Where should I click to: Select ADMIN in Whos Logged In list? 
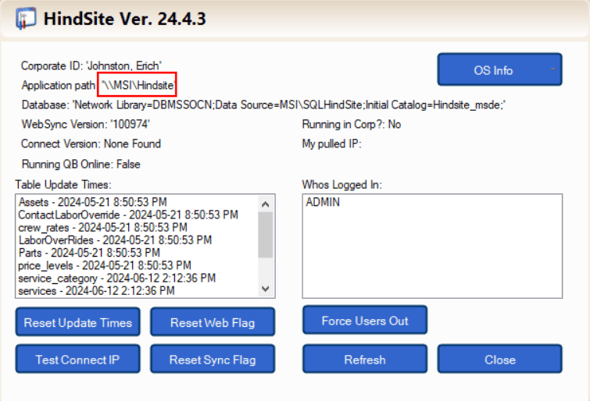[x=322, y=202]
